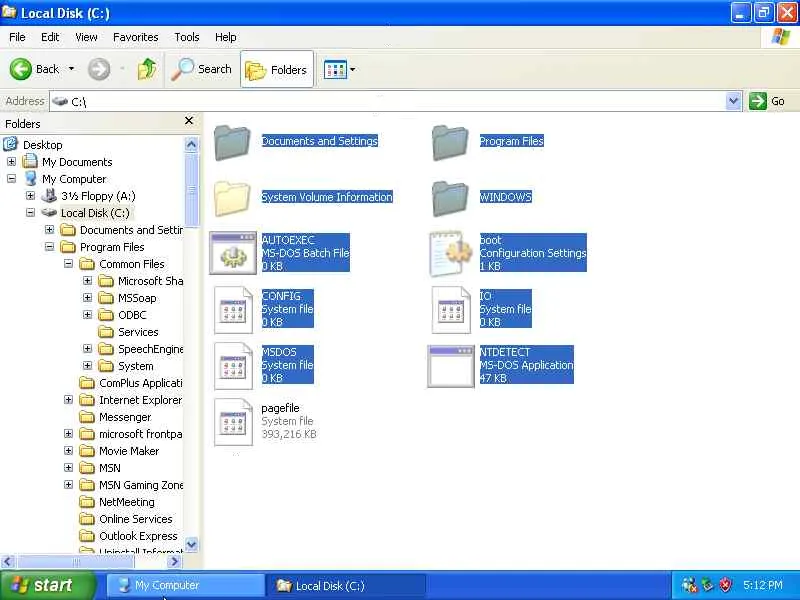This screenshot has width=800, height=600.
Task: Select ComPlus Applications folder in tree
Action: pyautogui.click(x=140, y=383)
